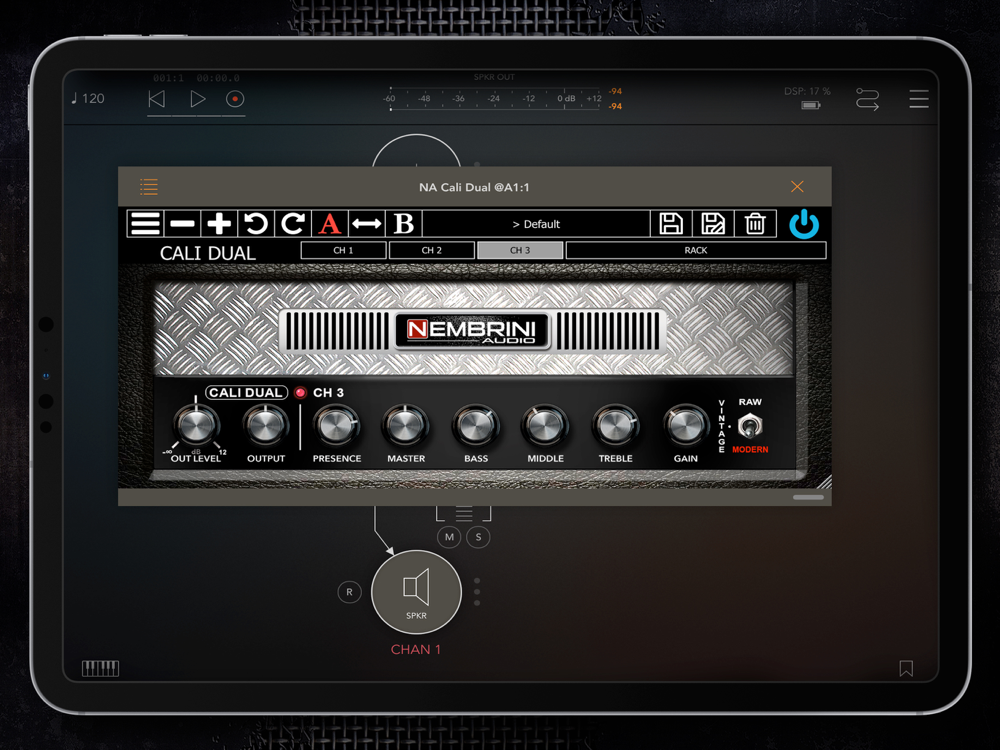The width and height of the screenshot is (1000, 750).
Task: Click the OUT LEVEL knob
Action: (x=196, y=426)
